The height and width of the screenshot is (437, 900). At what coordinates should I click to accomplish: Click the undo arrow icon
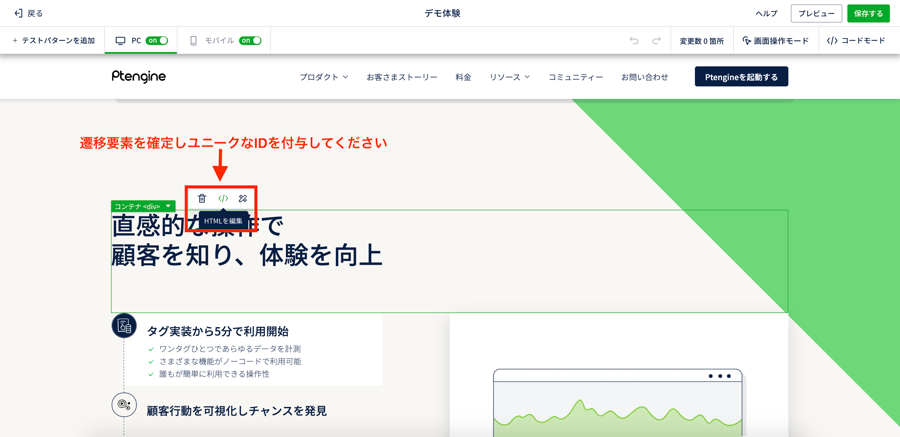click(x=634, y=41)
